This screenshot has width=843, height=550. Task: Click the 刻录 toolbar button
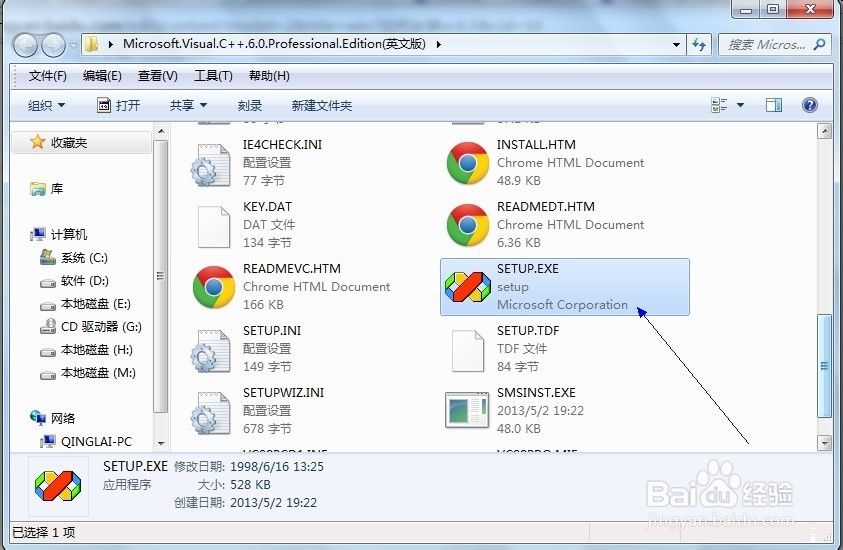coord(249,105)
